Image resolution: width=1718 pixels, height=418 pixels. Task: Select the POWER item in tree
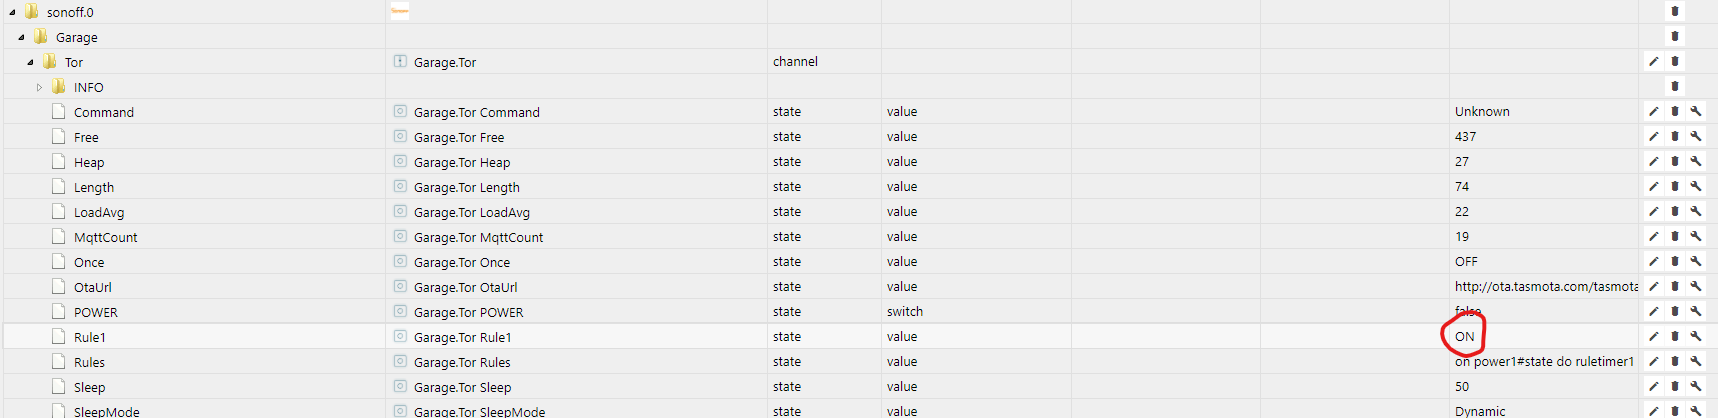[95, 312]
